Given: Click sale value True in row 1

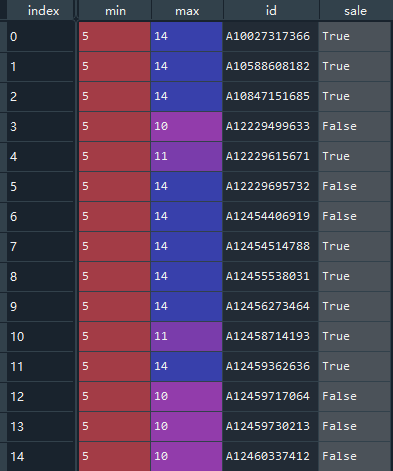Looking at the screenshot, I should [354, 66].
